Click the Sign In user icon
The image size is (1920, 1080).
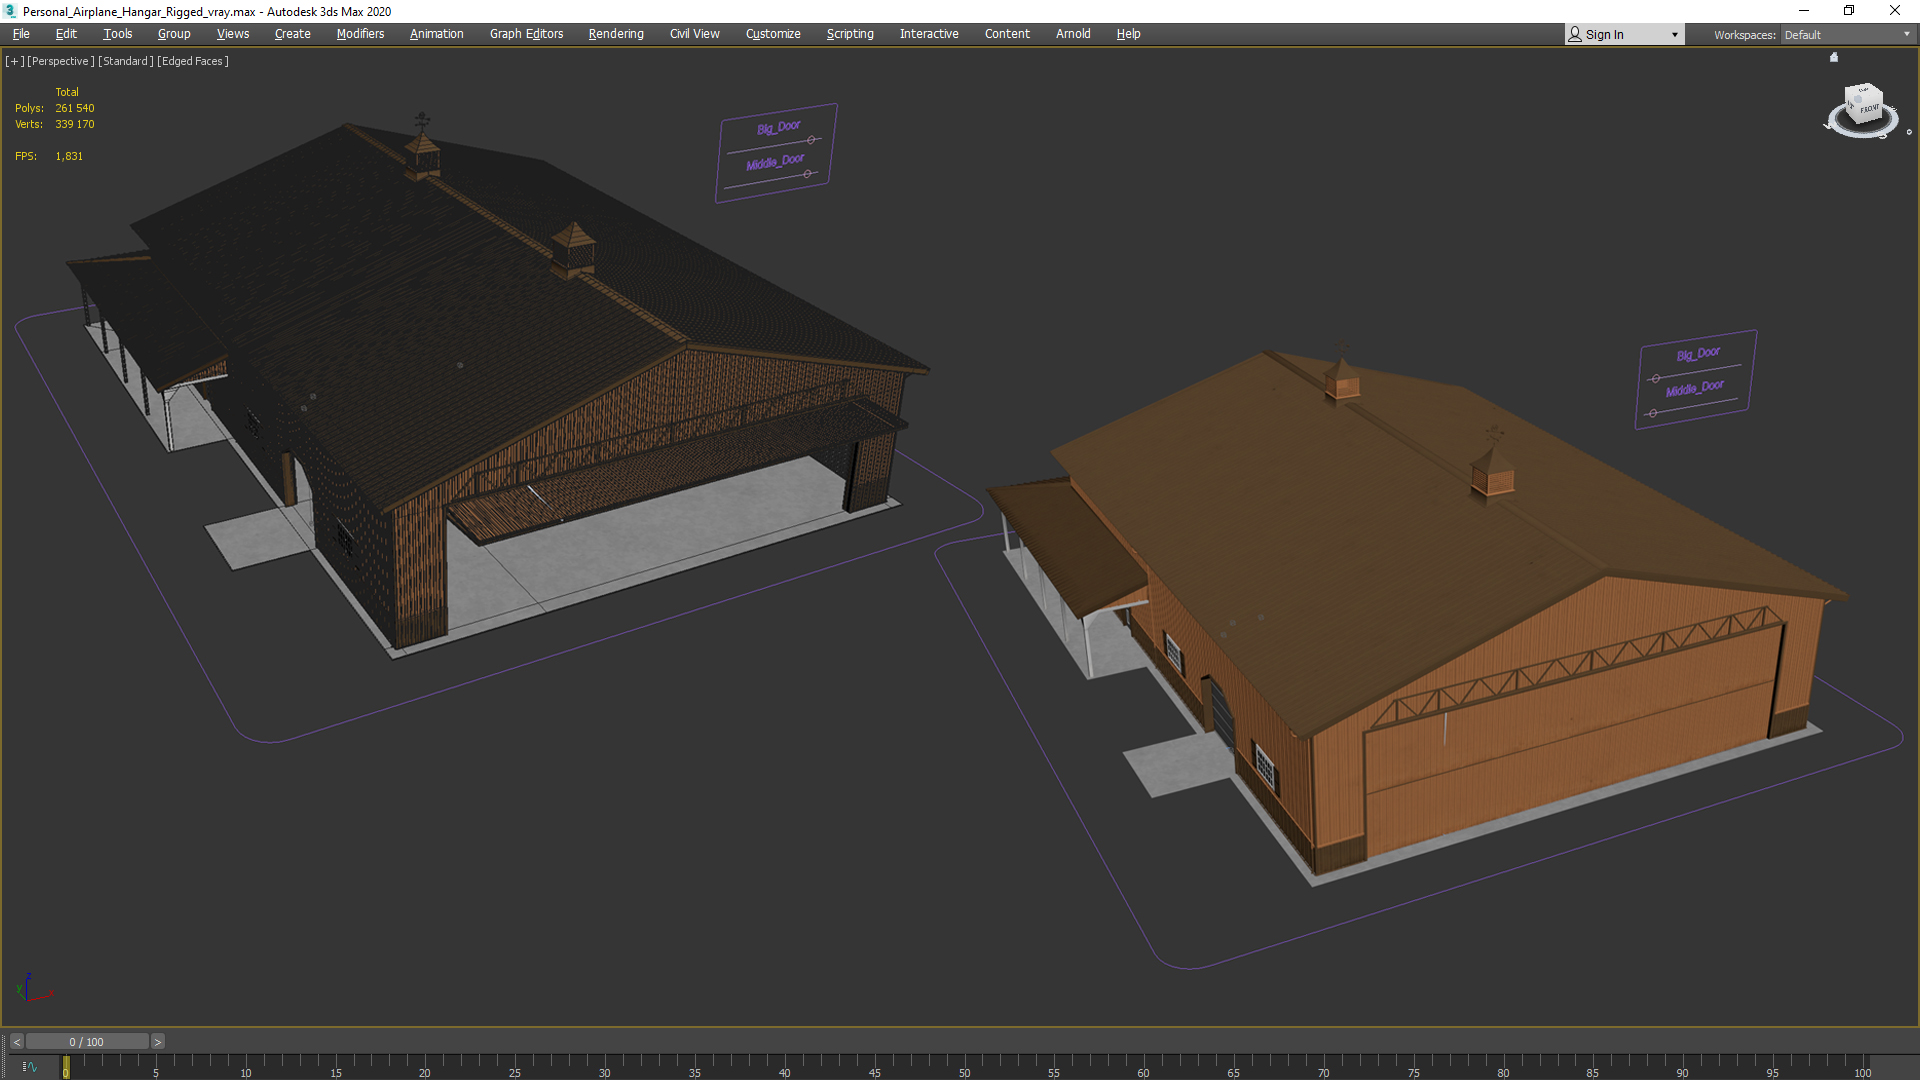(1575, 34)
